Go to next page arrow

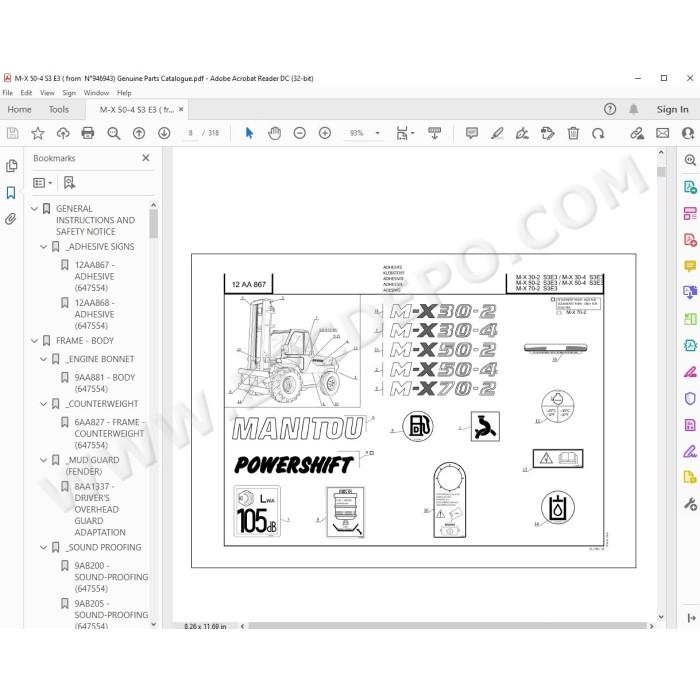tap(164, 133)
